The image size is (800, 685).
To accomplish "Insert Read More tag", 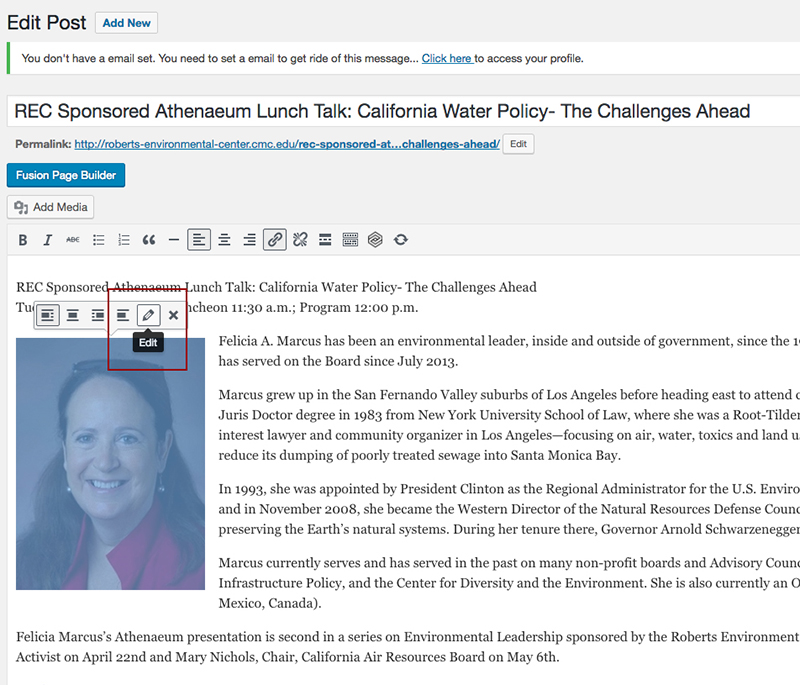I will coord(325,240).
